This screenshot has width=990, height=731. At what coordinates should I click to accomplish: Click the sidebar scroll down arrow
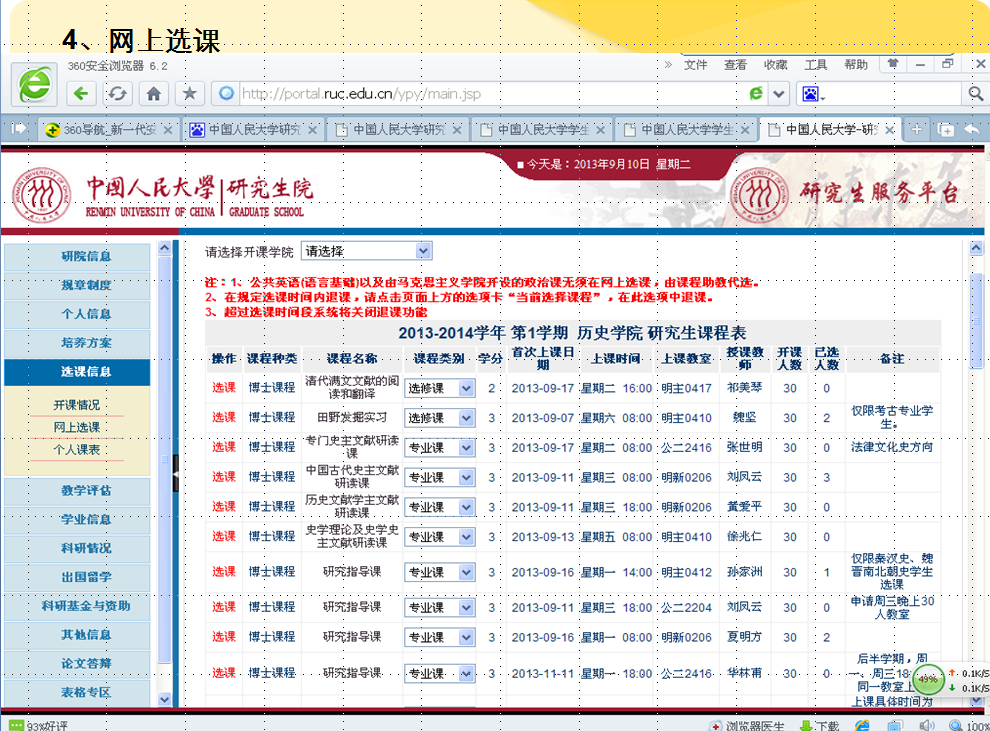(x=164, y=697)
